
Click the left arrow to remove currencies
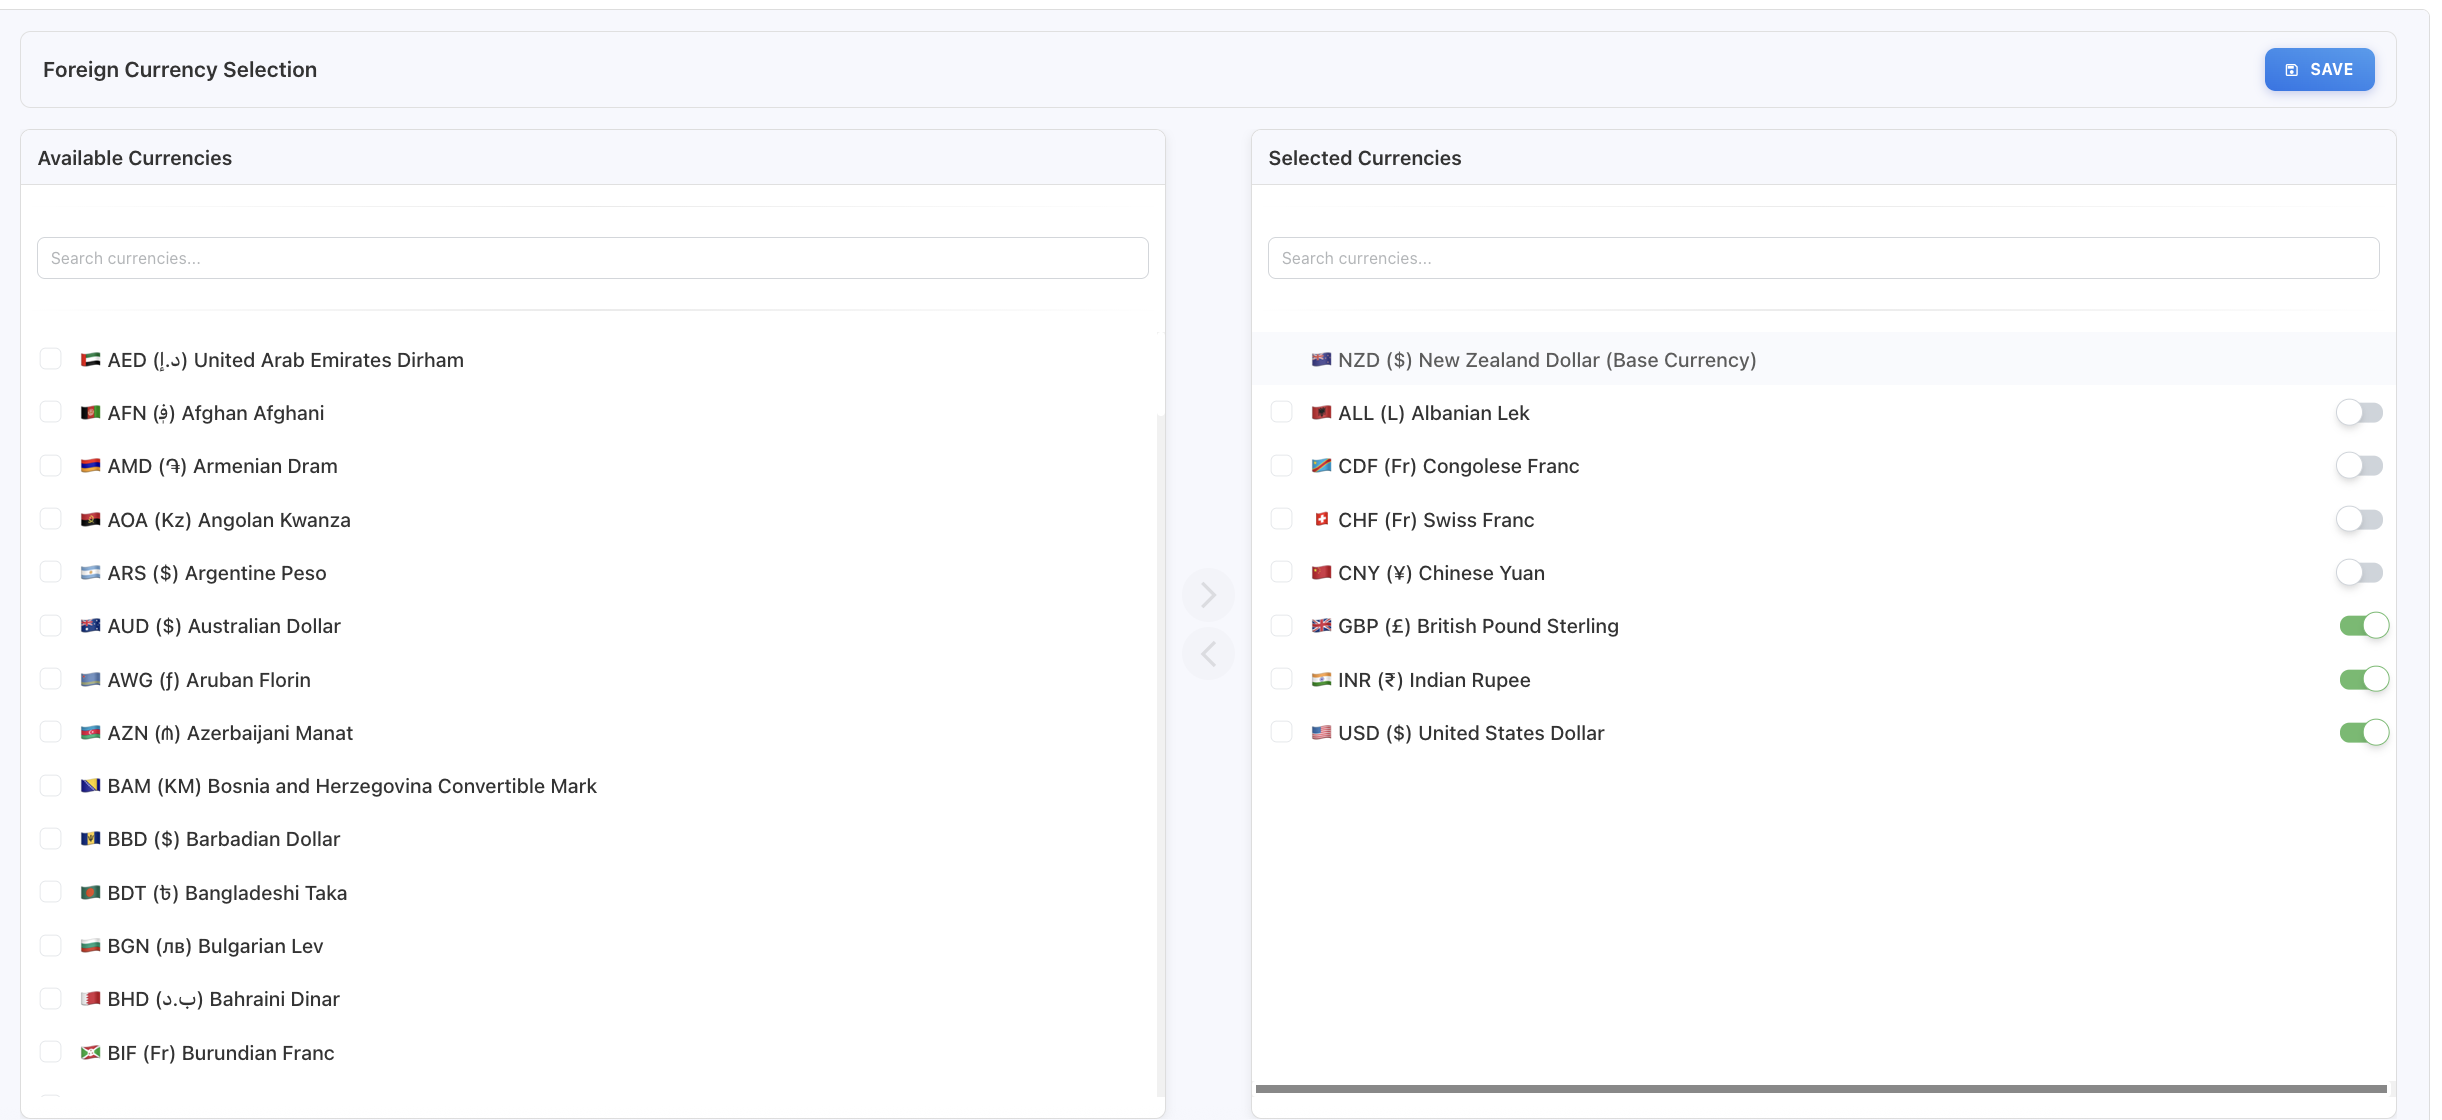[x=1208, y=654]
